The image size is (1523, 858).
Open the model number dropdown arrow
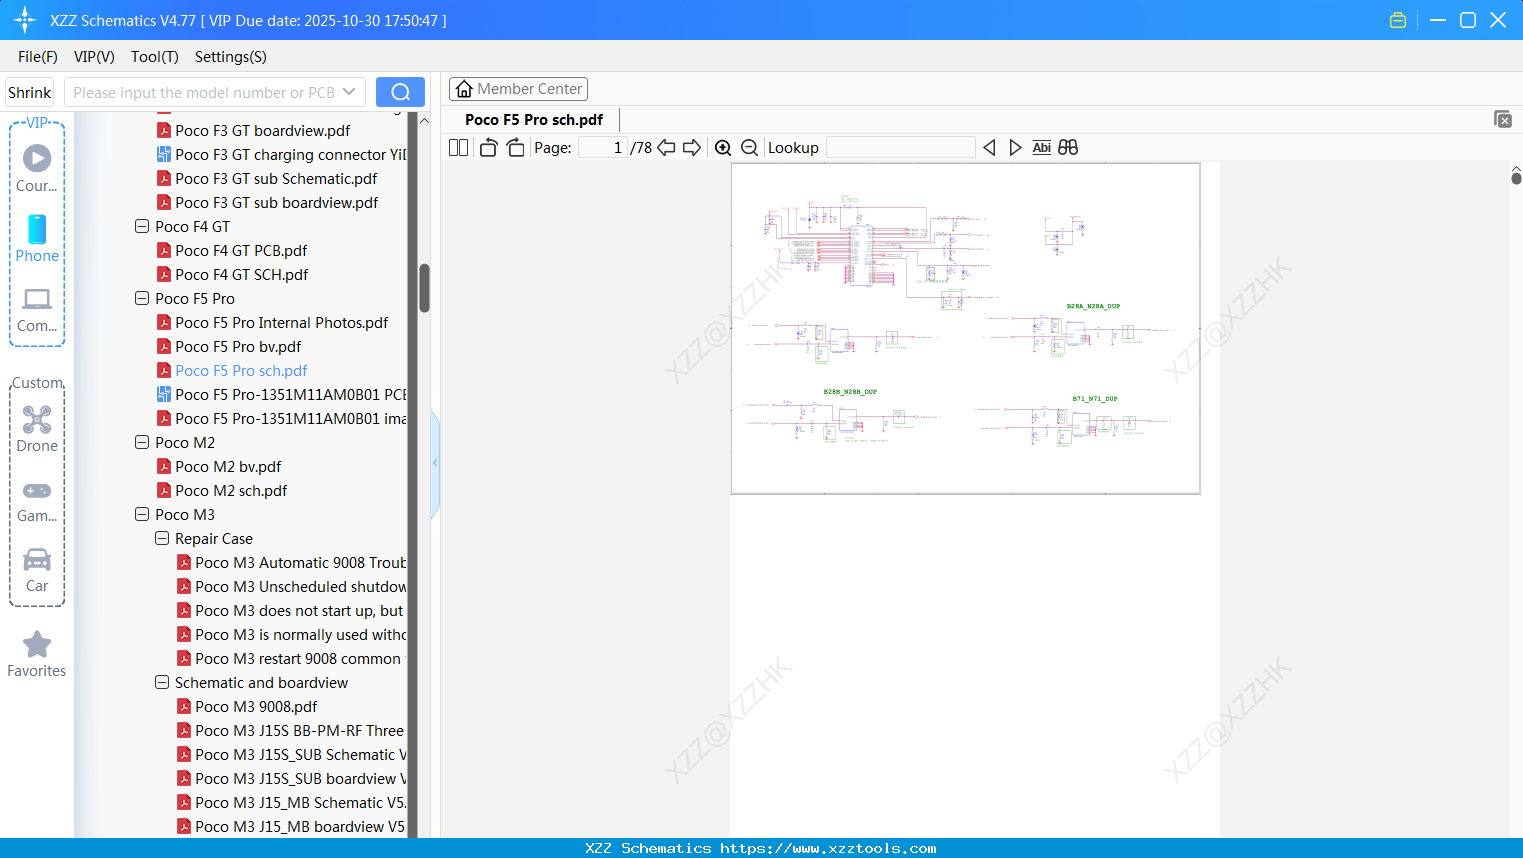pyautogui.click(x=349, y=92)
